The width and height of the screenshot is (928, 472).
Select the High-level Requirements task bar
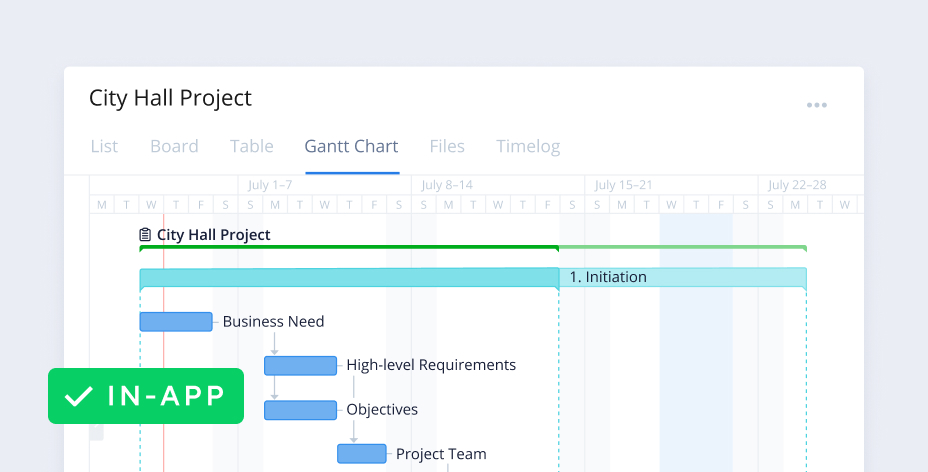(300, 366)
